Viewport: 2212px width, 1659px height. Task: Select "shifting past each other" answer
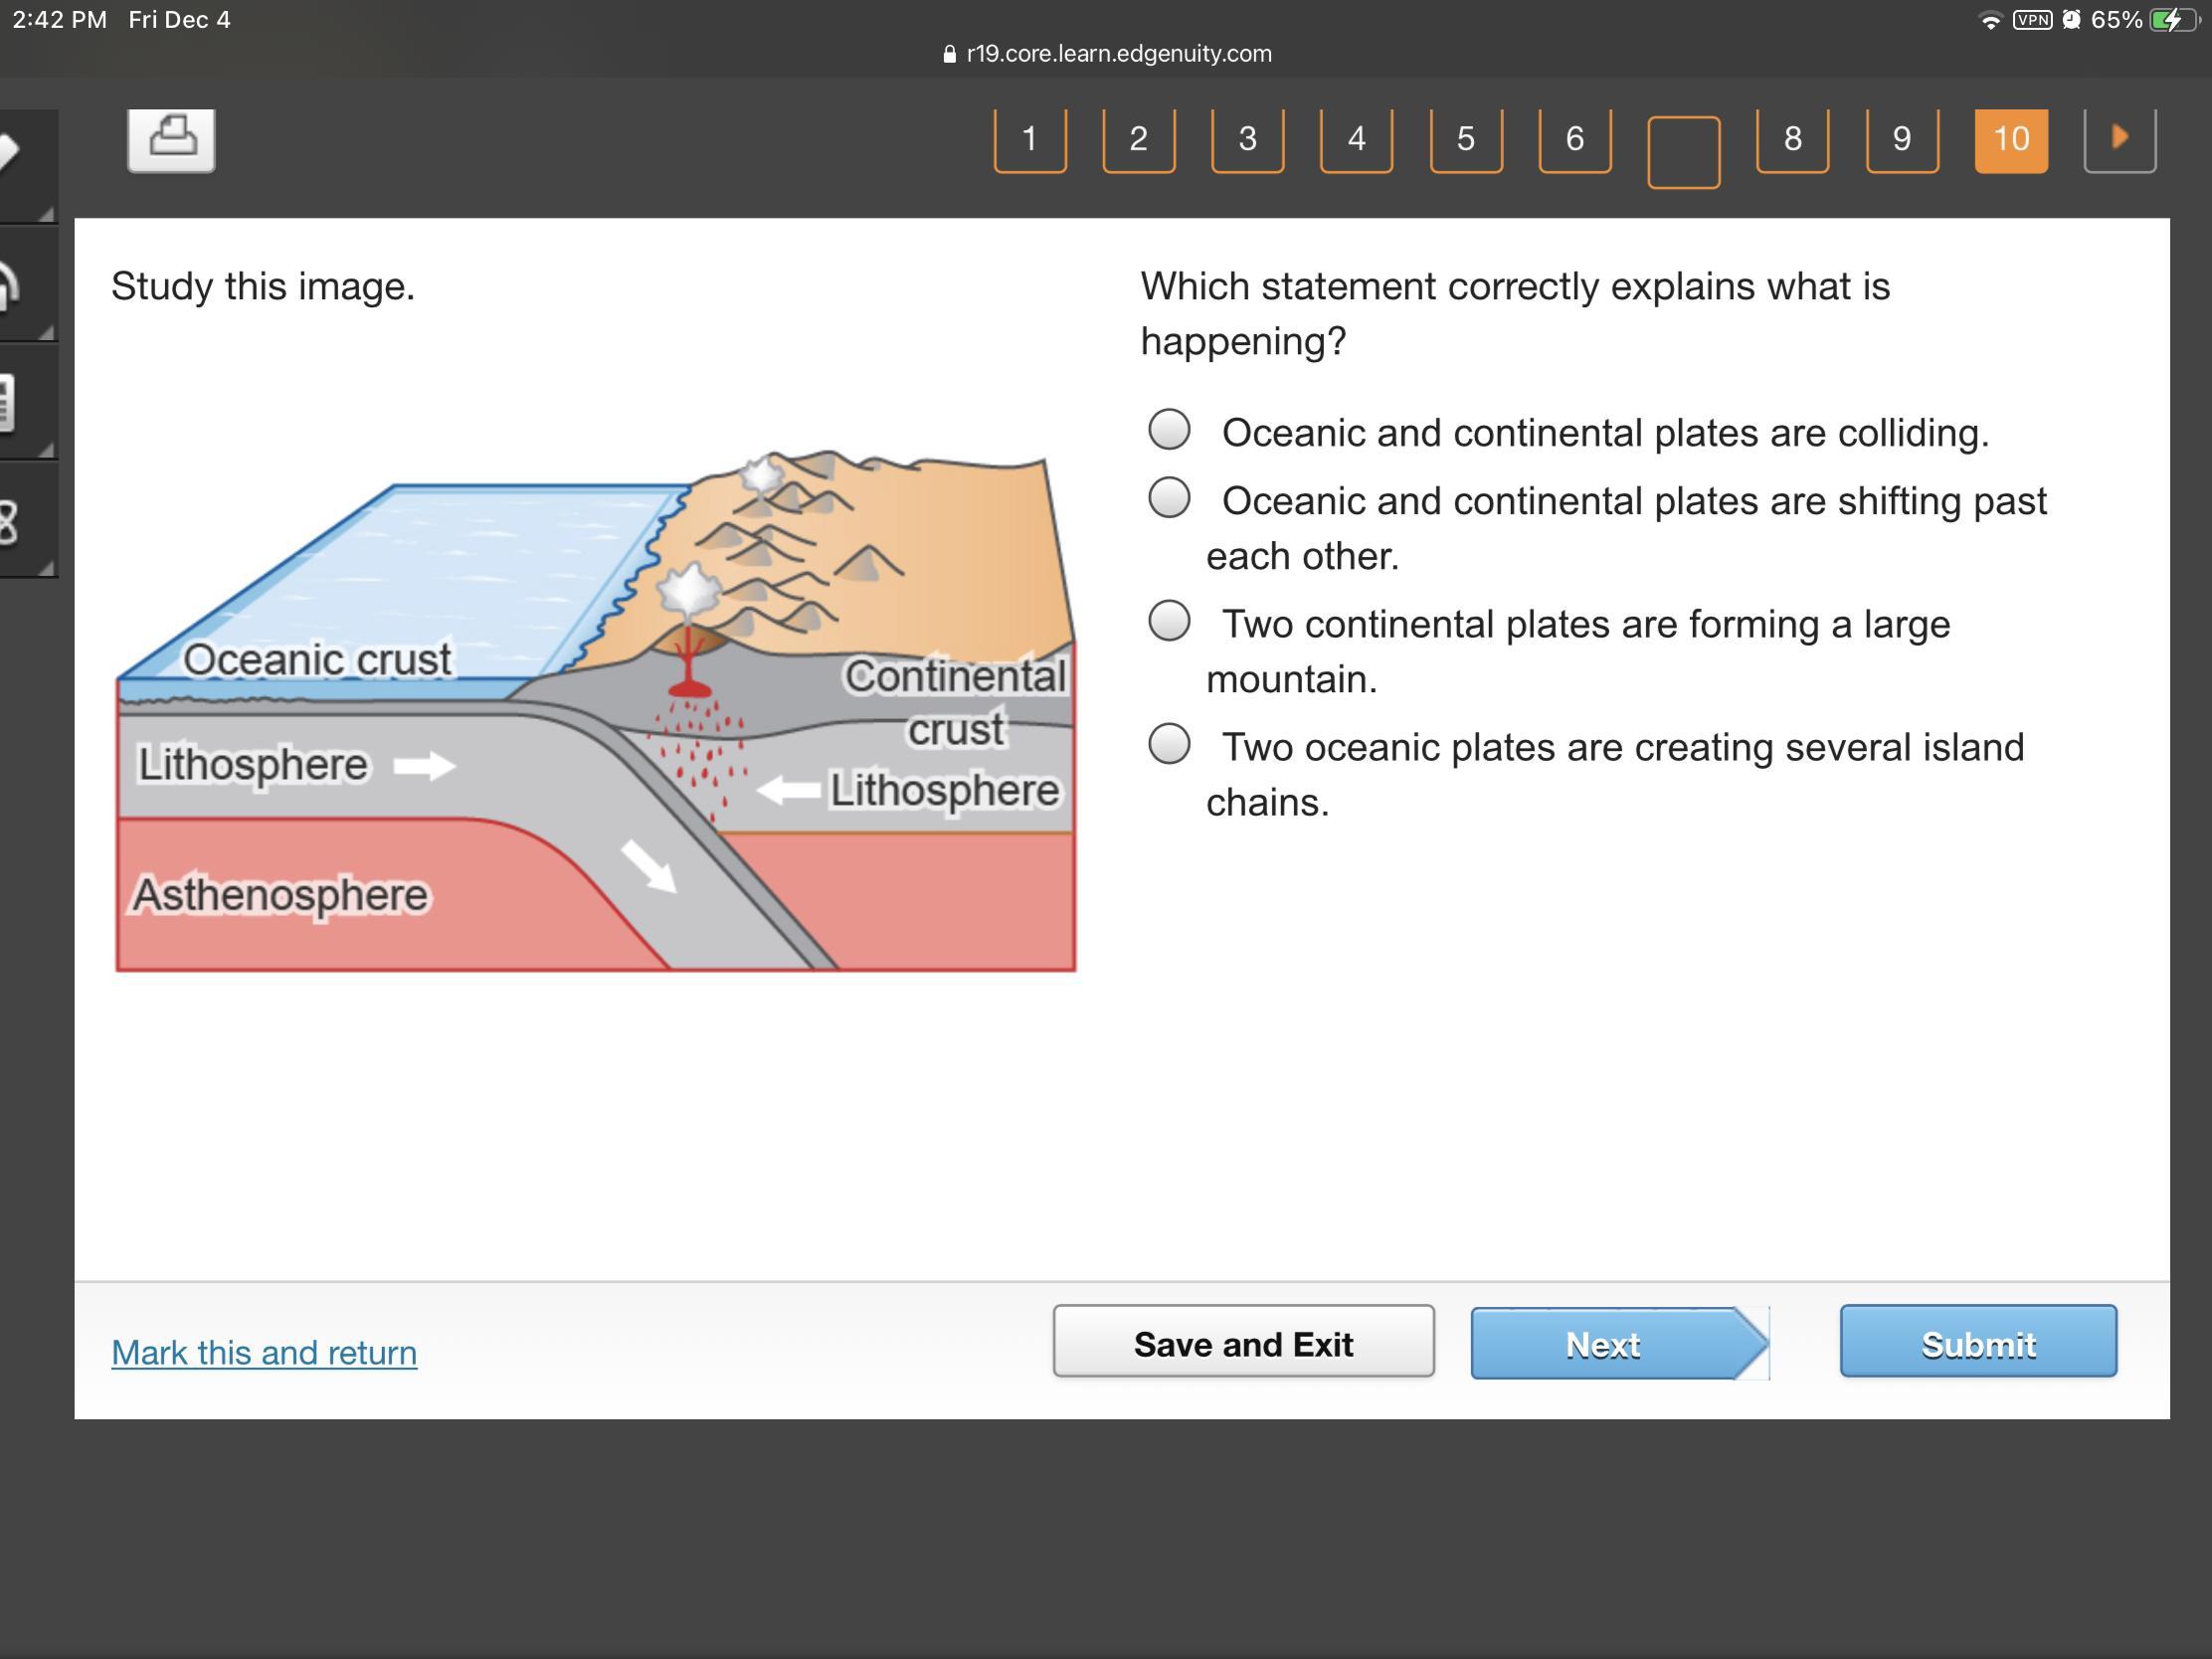click(x=1169, y=498)
